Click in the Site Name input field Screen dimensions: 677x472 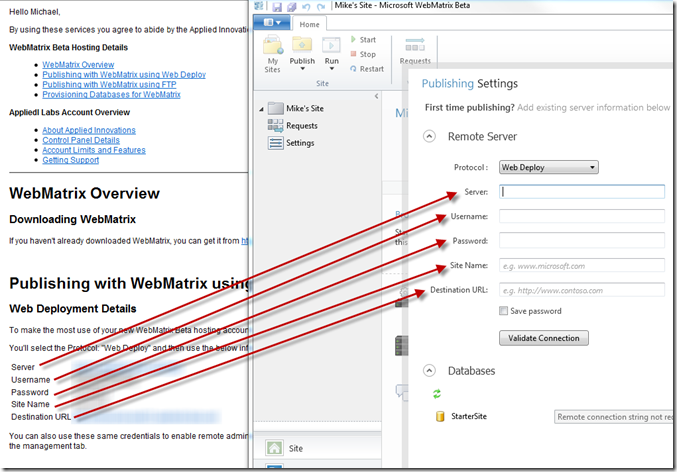582,265
